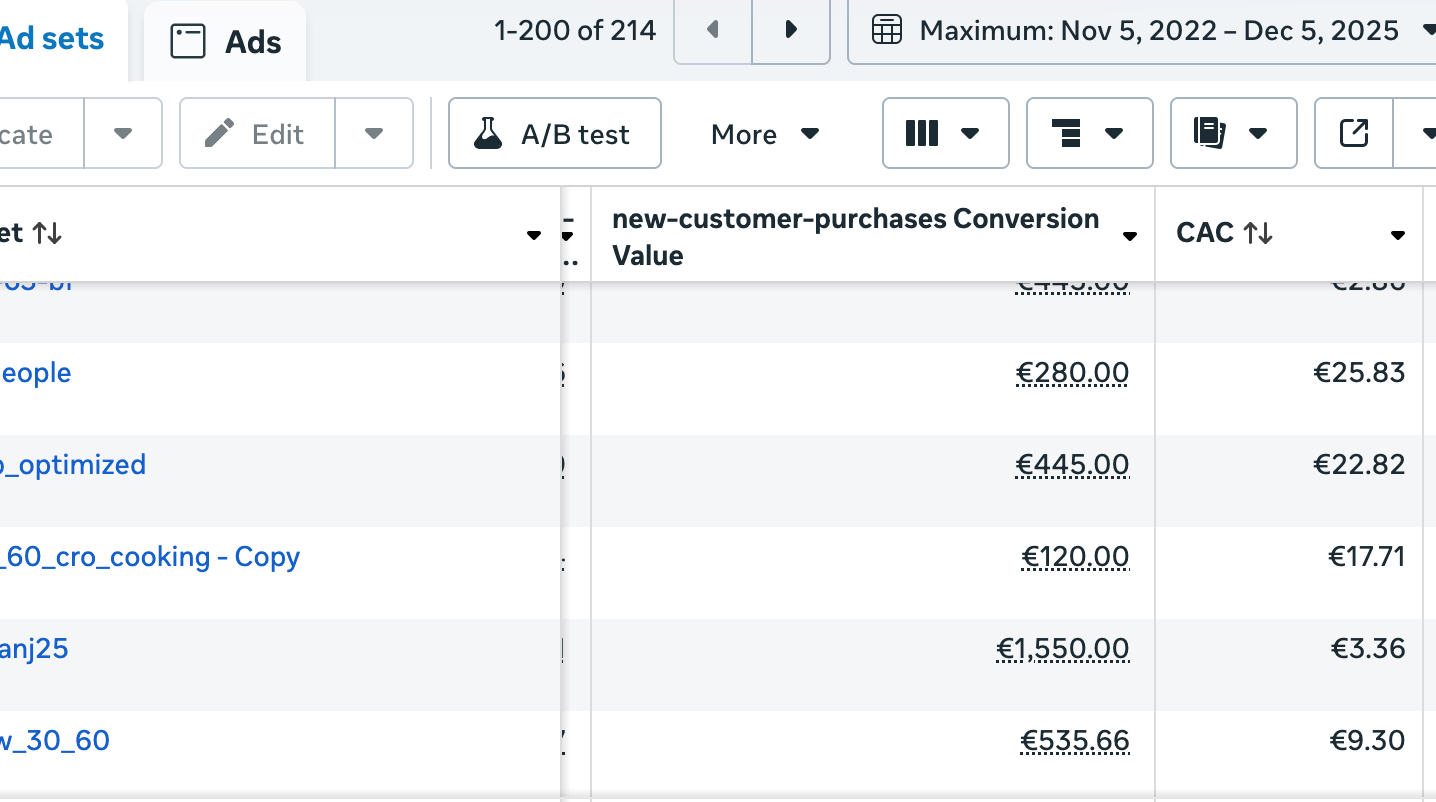Open the _60_cro_cooking - Copy ad set
This screenshot has height=802, width=1436.
pyautogui.click(x=150, y=557)
